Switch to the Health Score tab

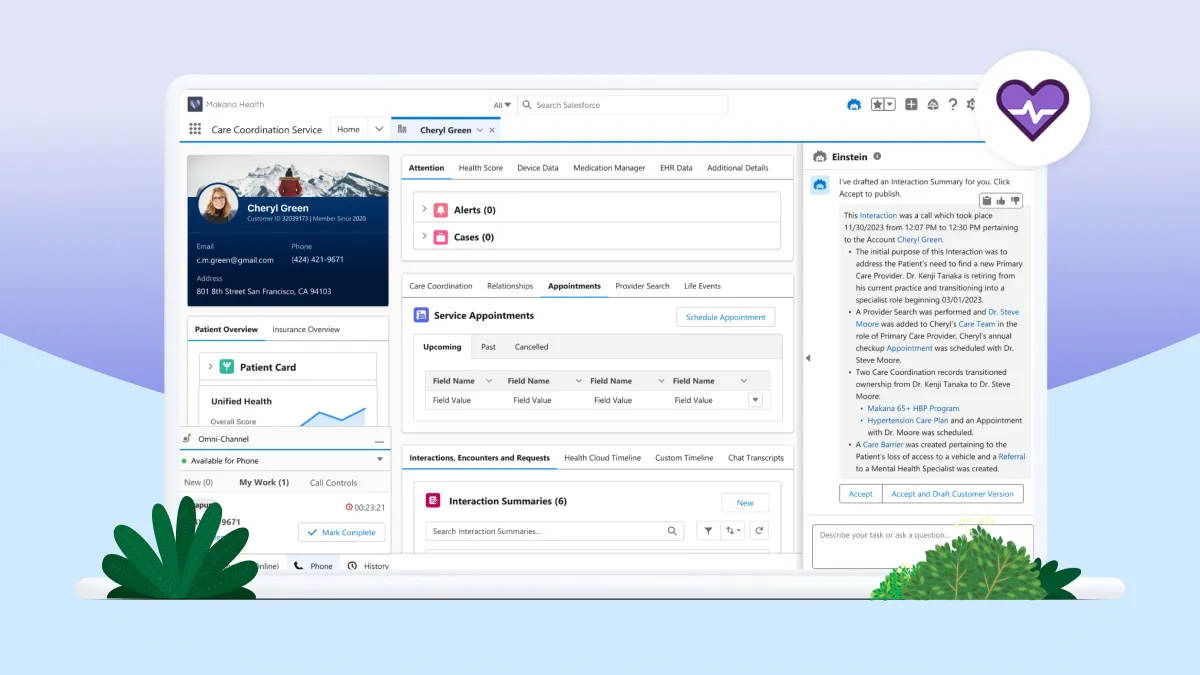coord(480,168)
